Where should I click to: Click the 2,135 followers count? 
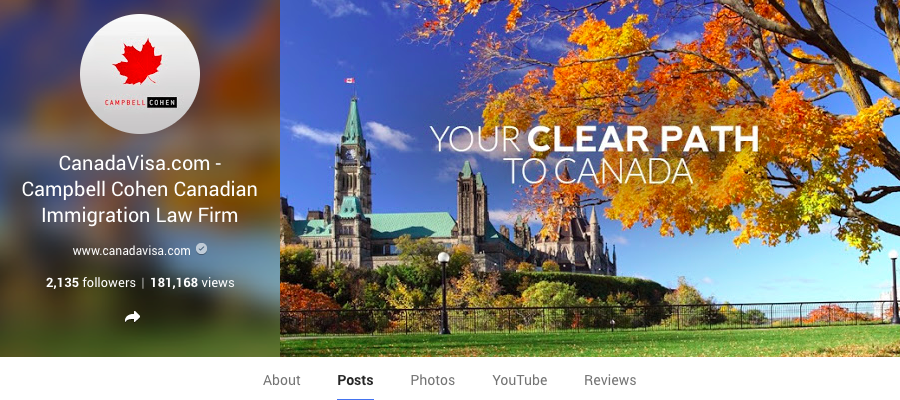click(x=91, y=282)
